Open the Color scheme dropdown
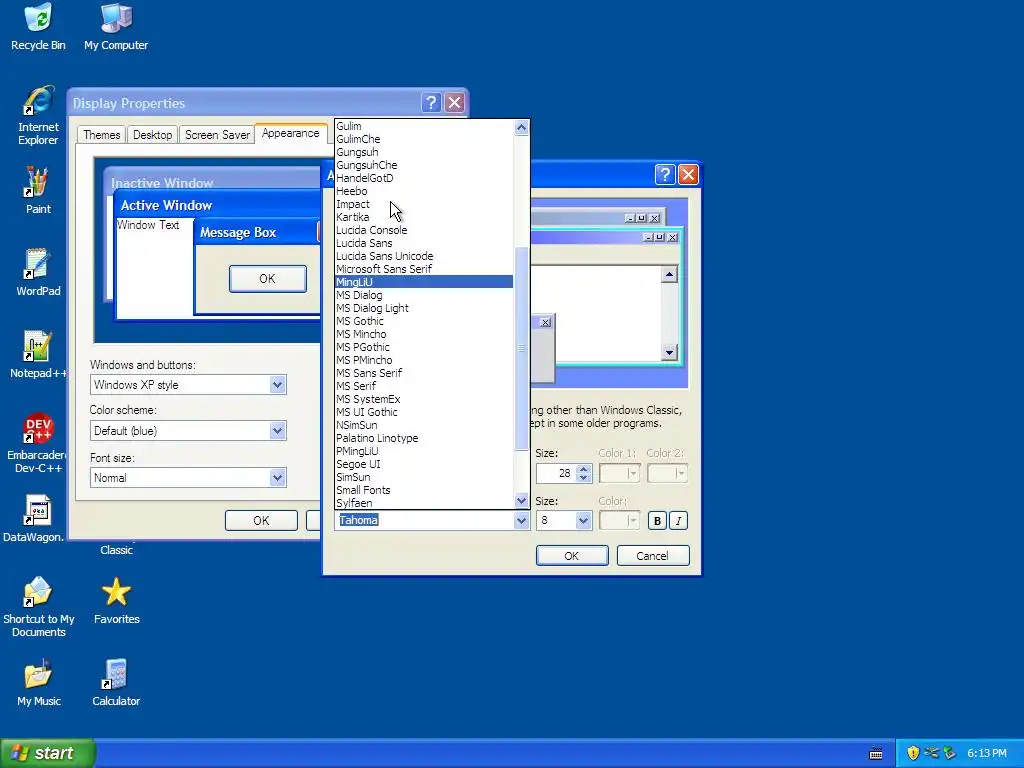 tap(188, 430)
